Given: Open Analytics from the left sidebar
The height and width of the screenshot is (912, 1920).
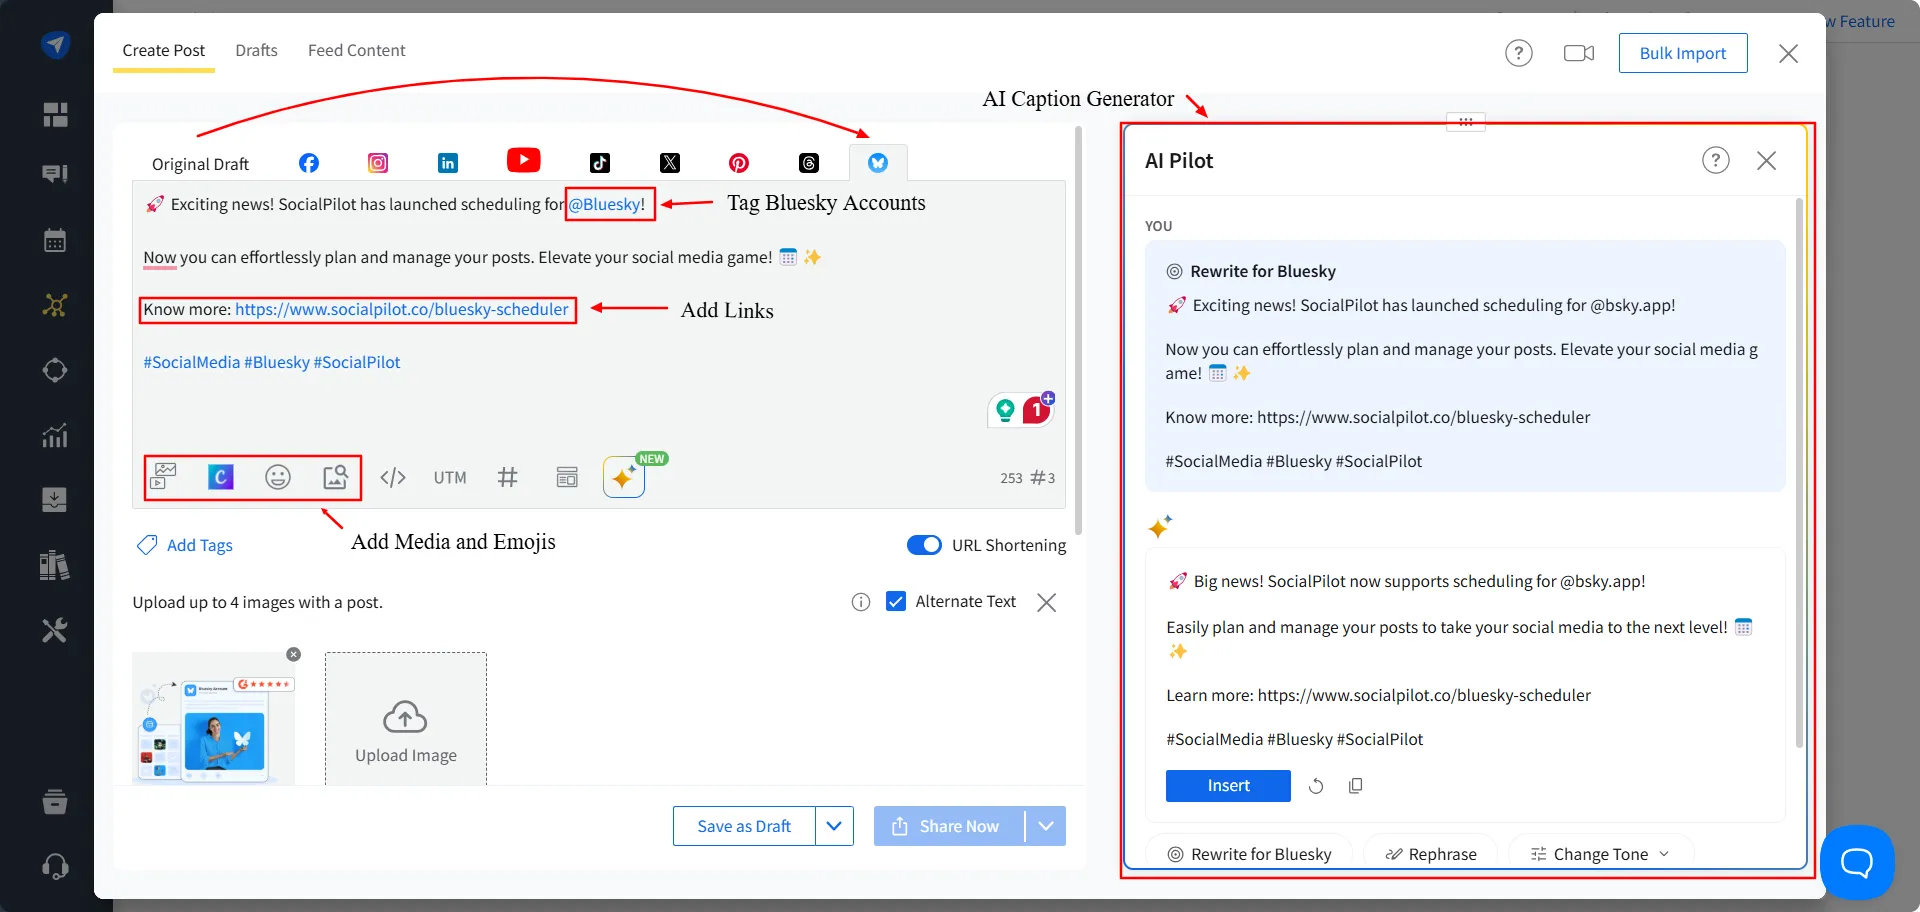Looking at the screenshot, I should click(x=56, y=435).
